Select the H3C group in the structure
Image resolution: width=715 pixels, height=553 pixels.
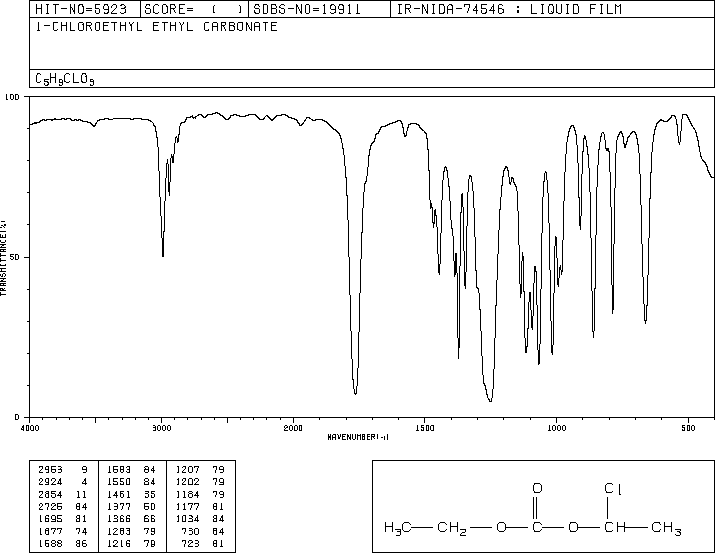point(398,528)
